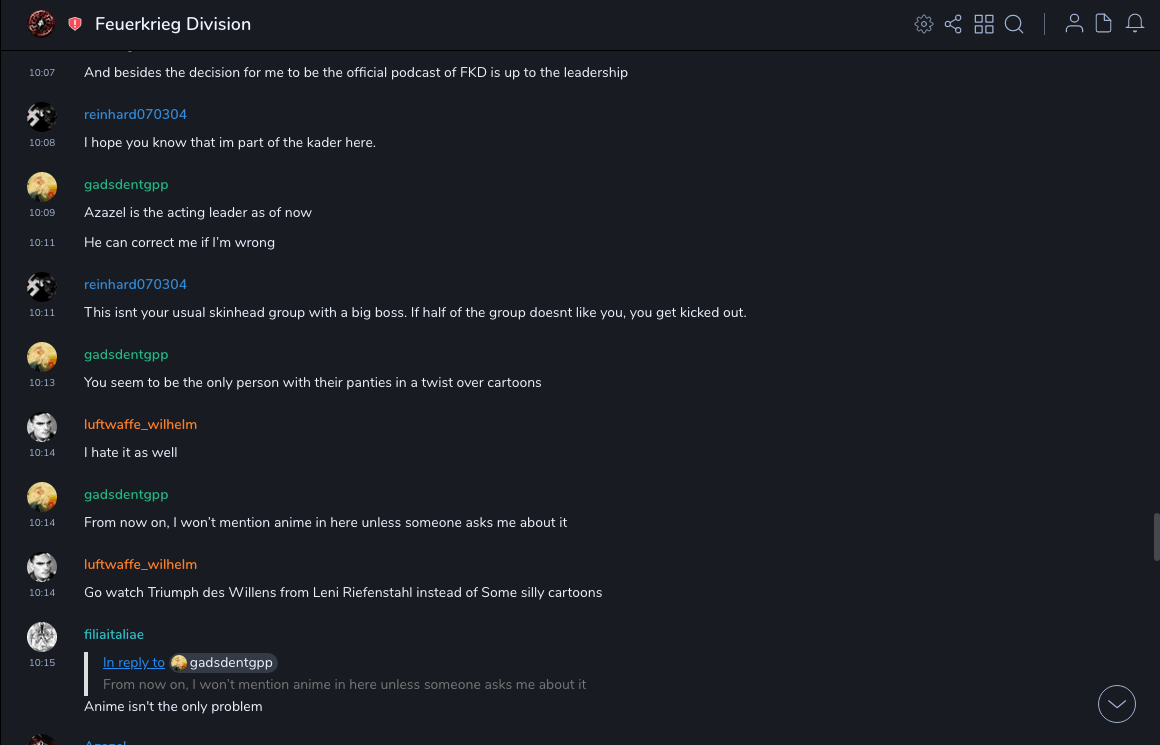1160x745 pixels.
Task: Click the share room icon
Action: coord(953,24)
